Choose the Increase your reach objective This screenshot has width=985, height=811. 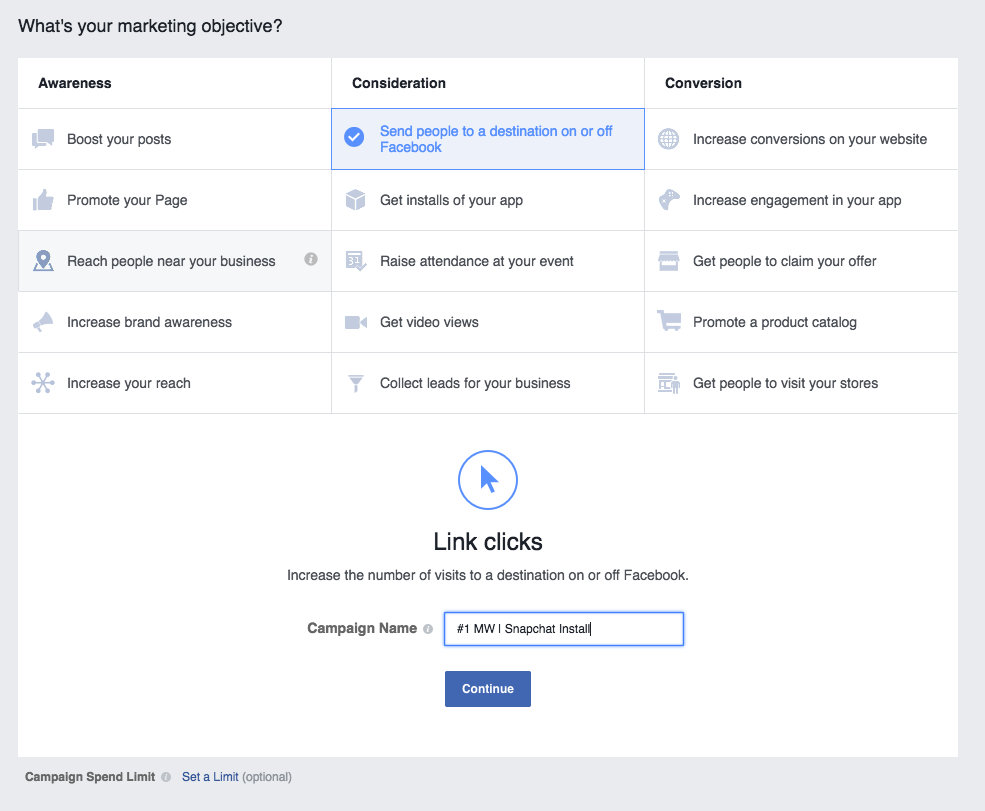tap(175, 383)
